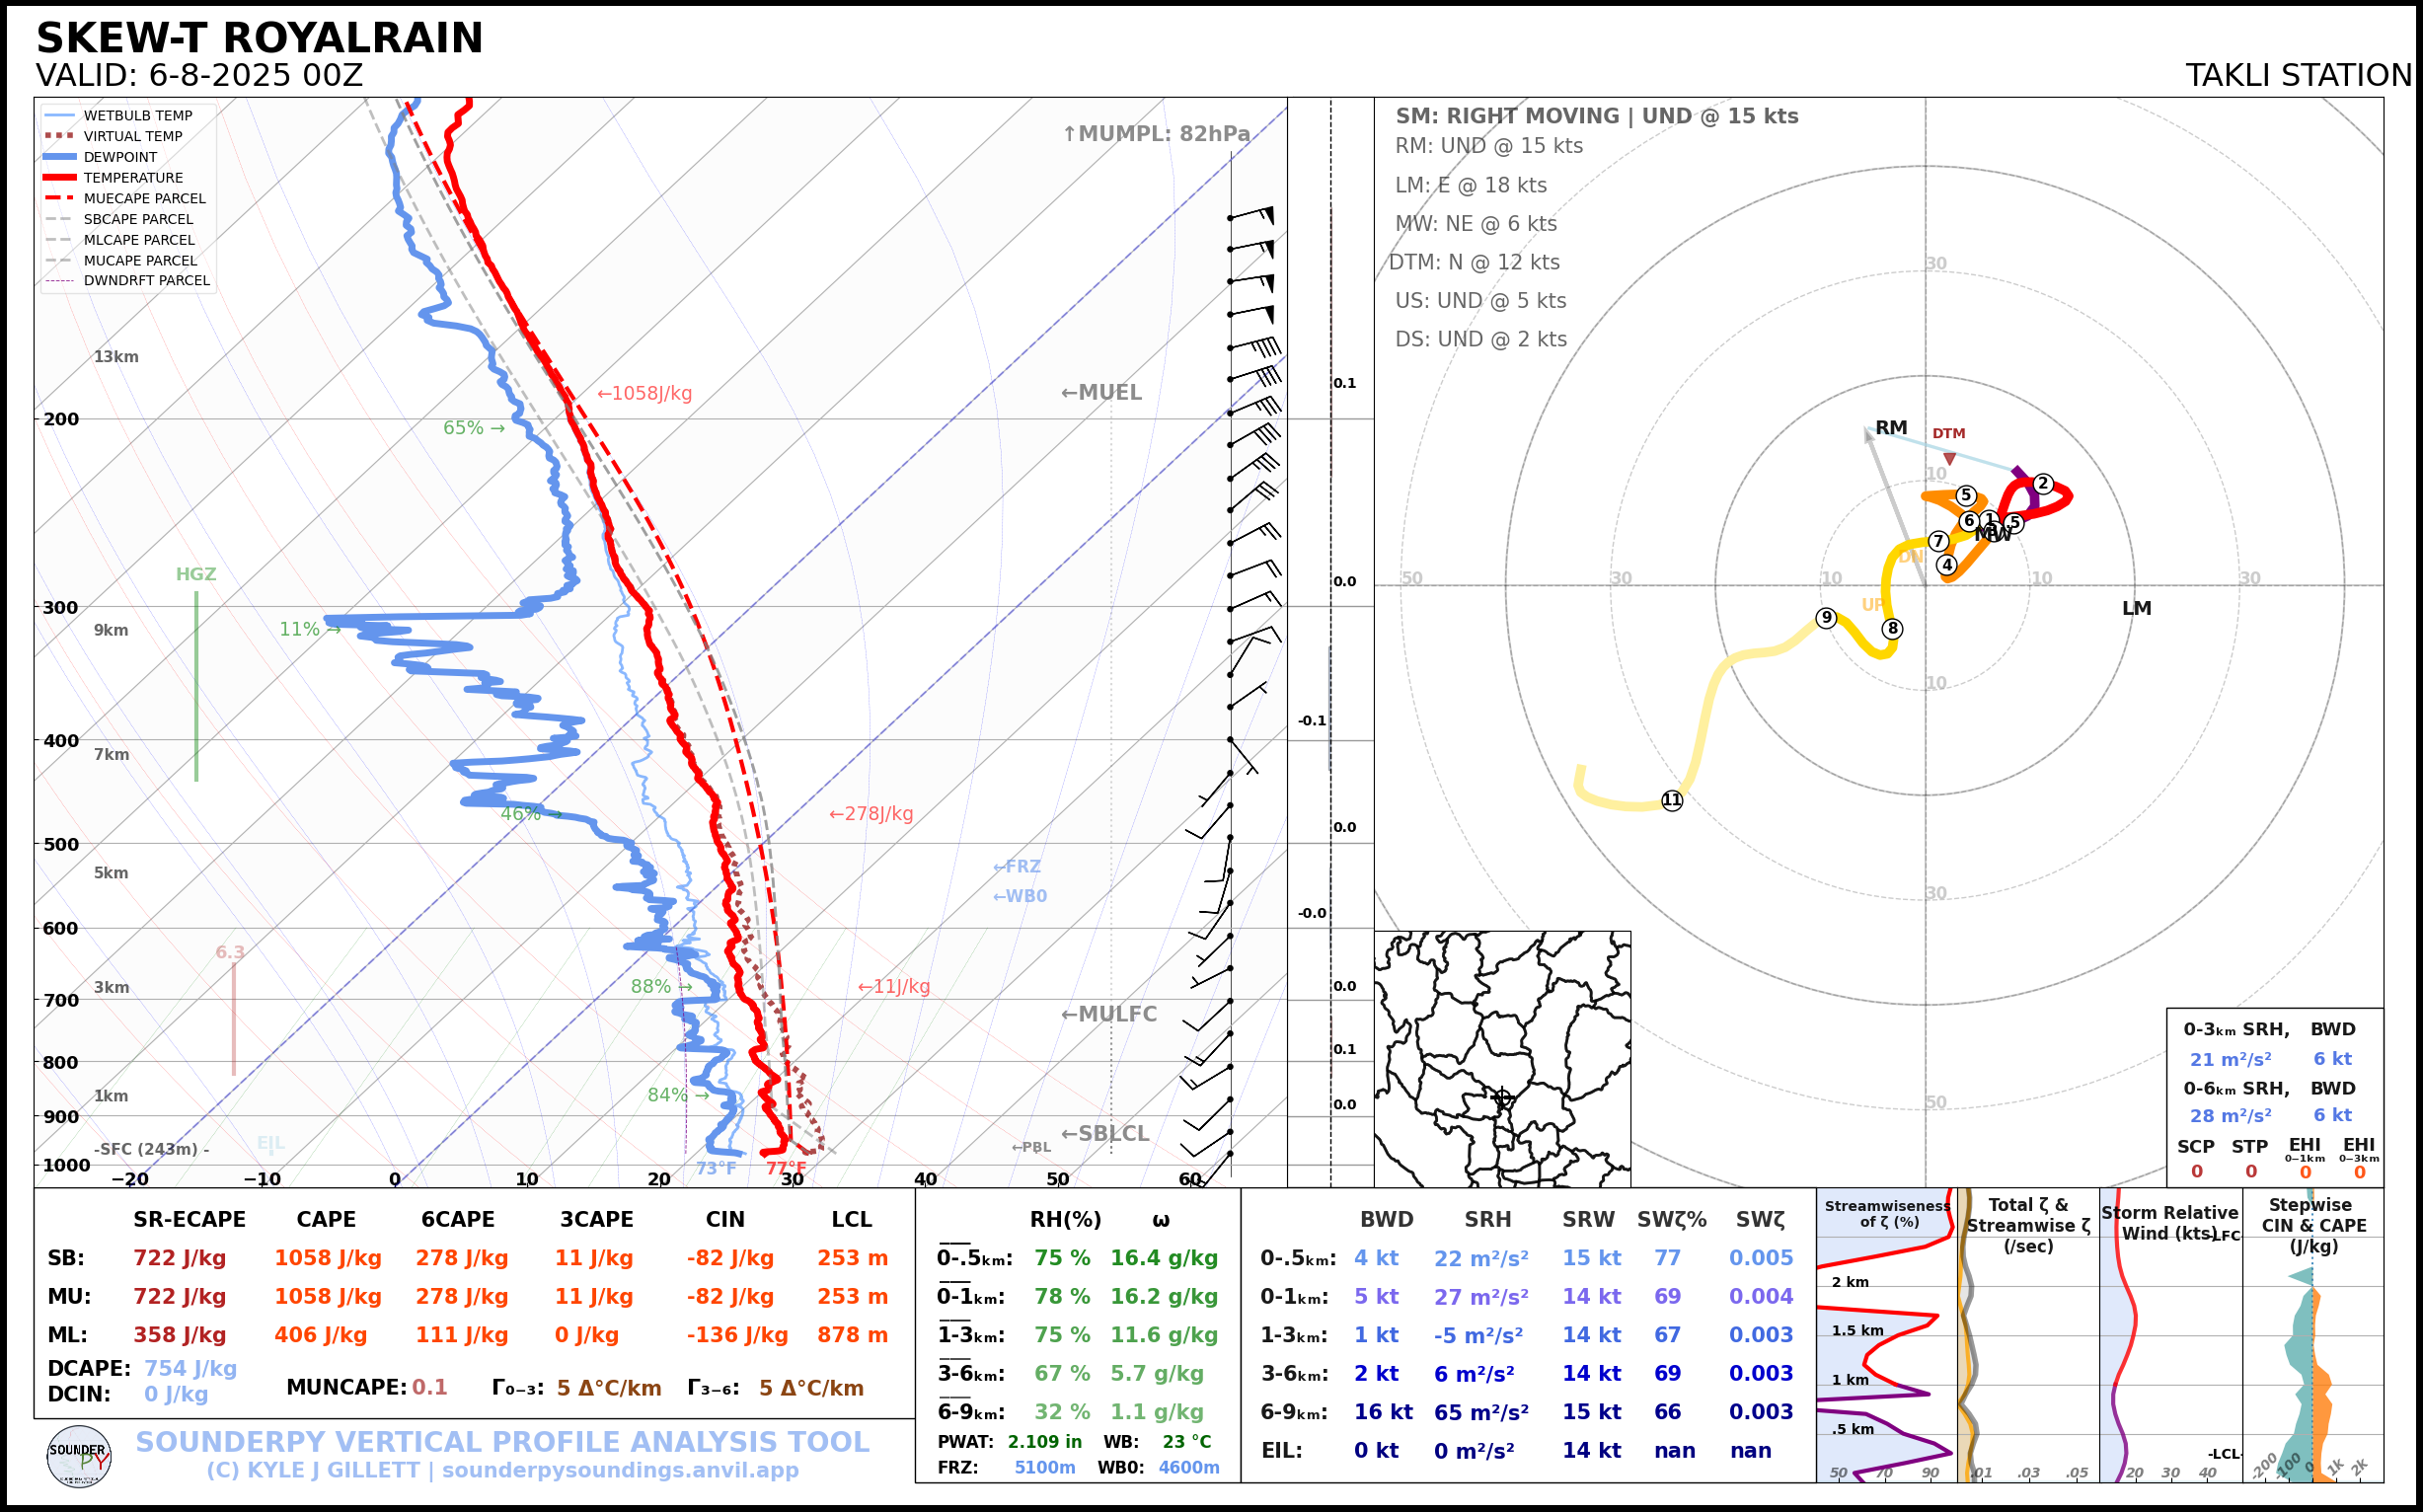Click the green HGZ label
The image size is (2423, 1512).
[196, 575]
